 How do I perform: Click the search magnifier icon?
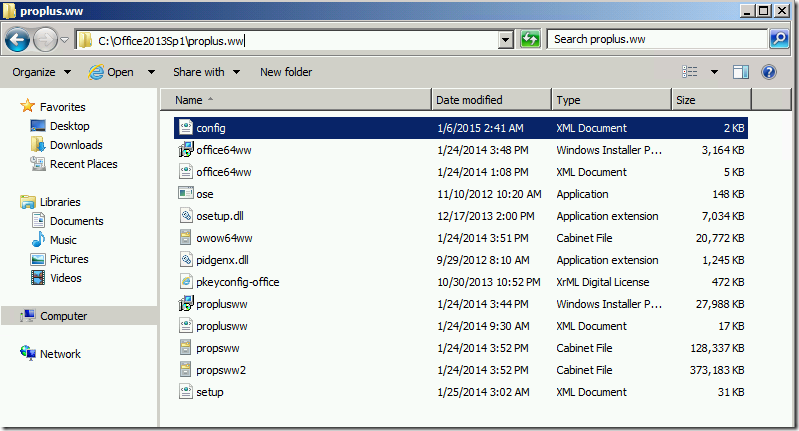pos(779,39)
